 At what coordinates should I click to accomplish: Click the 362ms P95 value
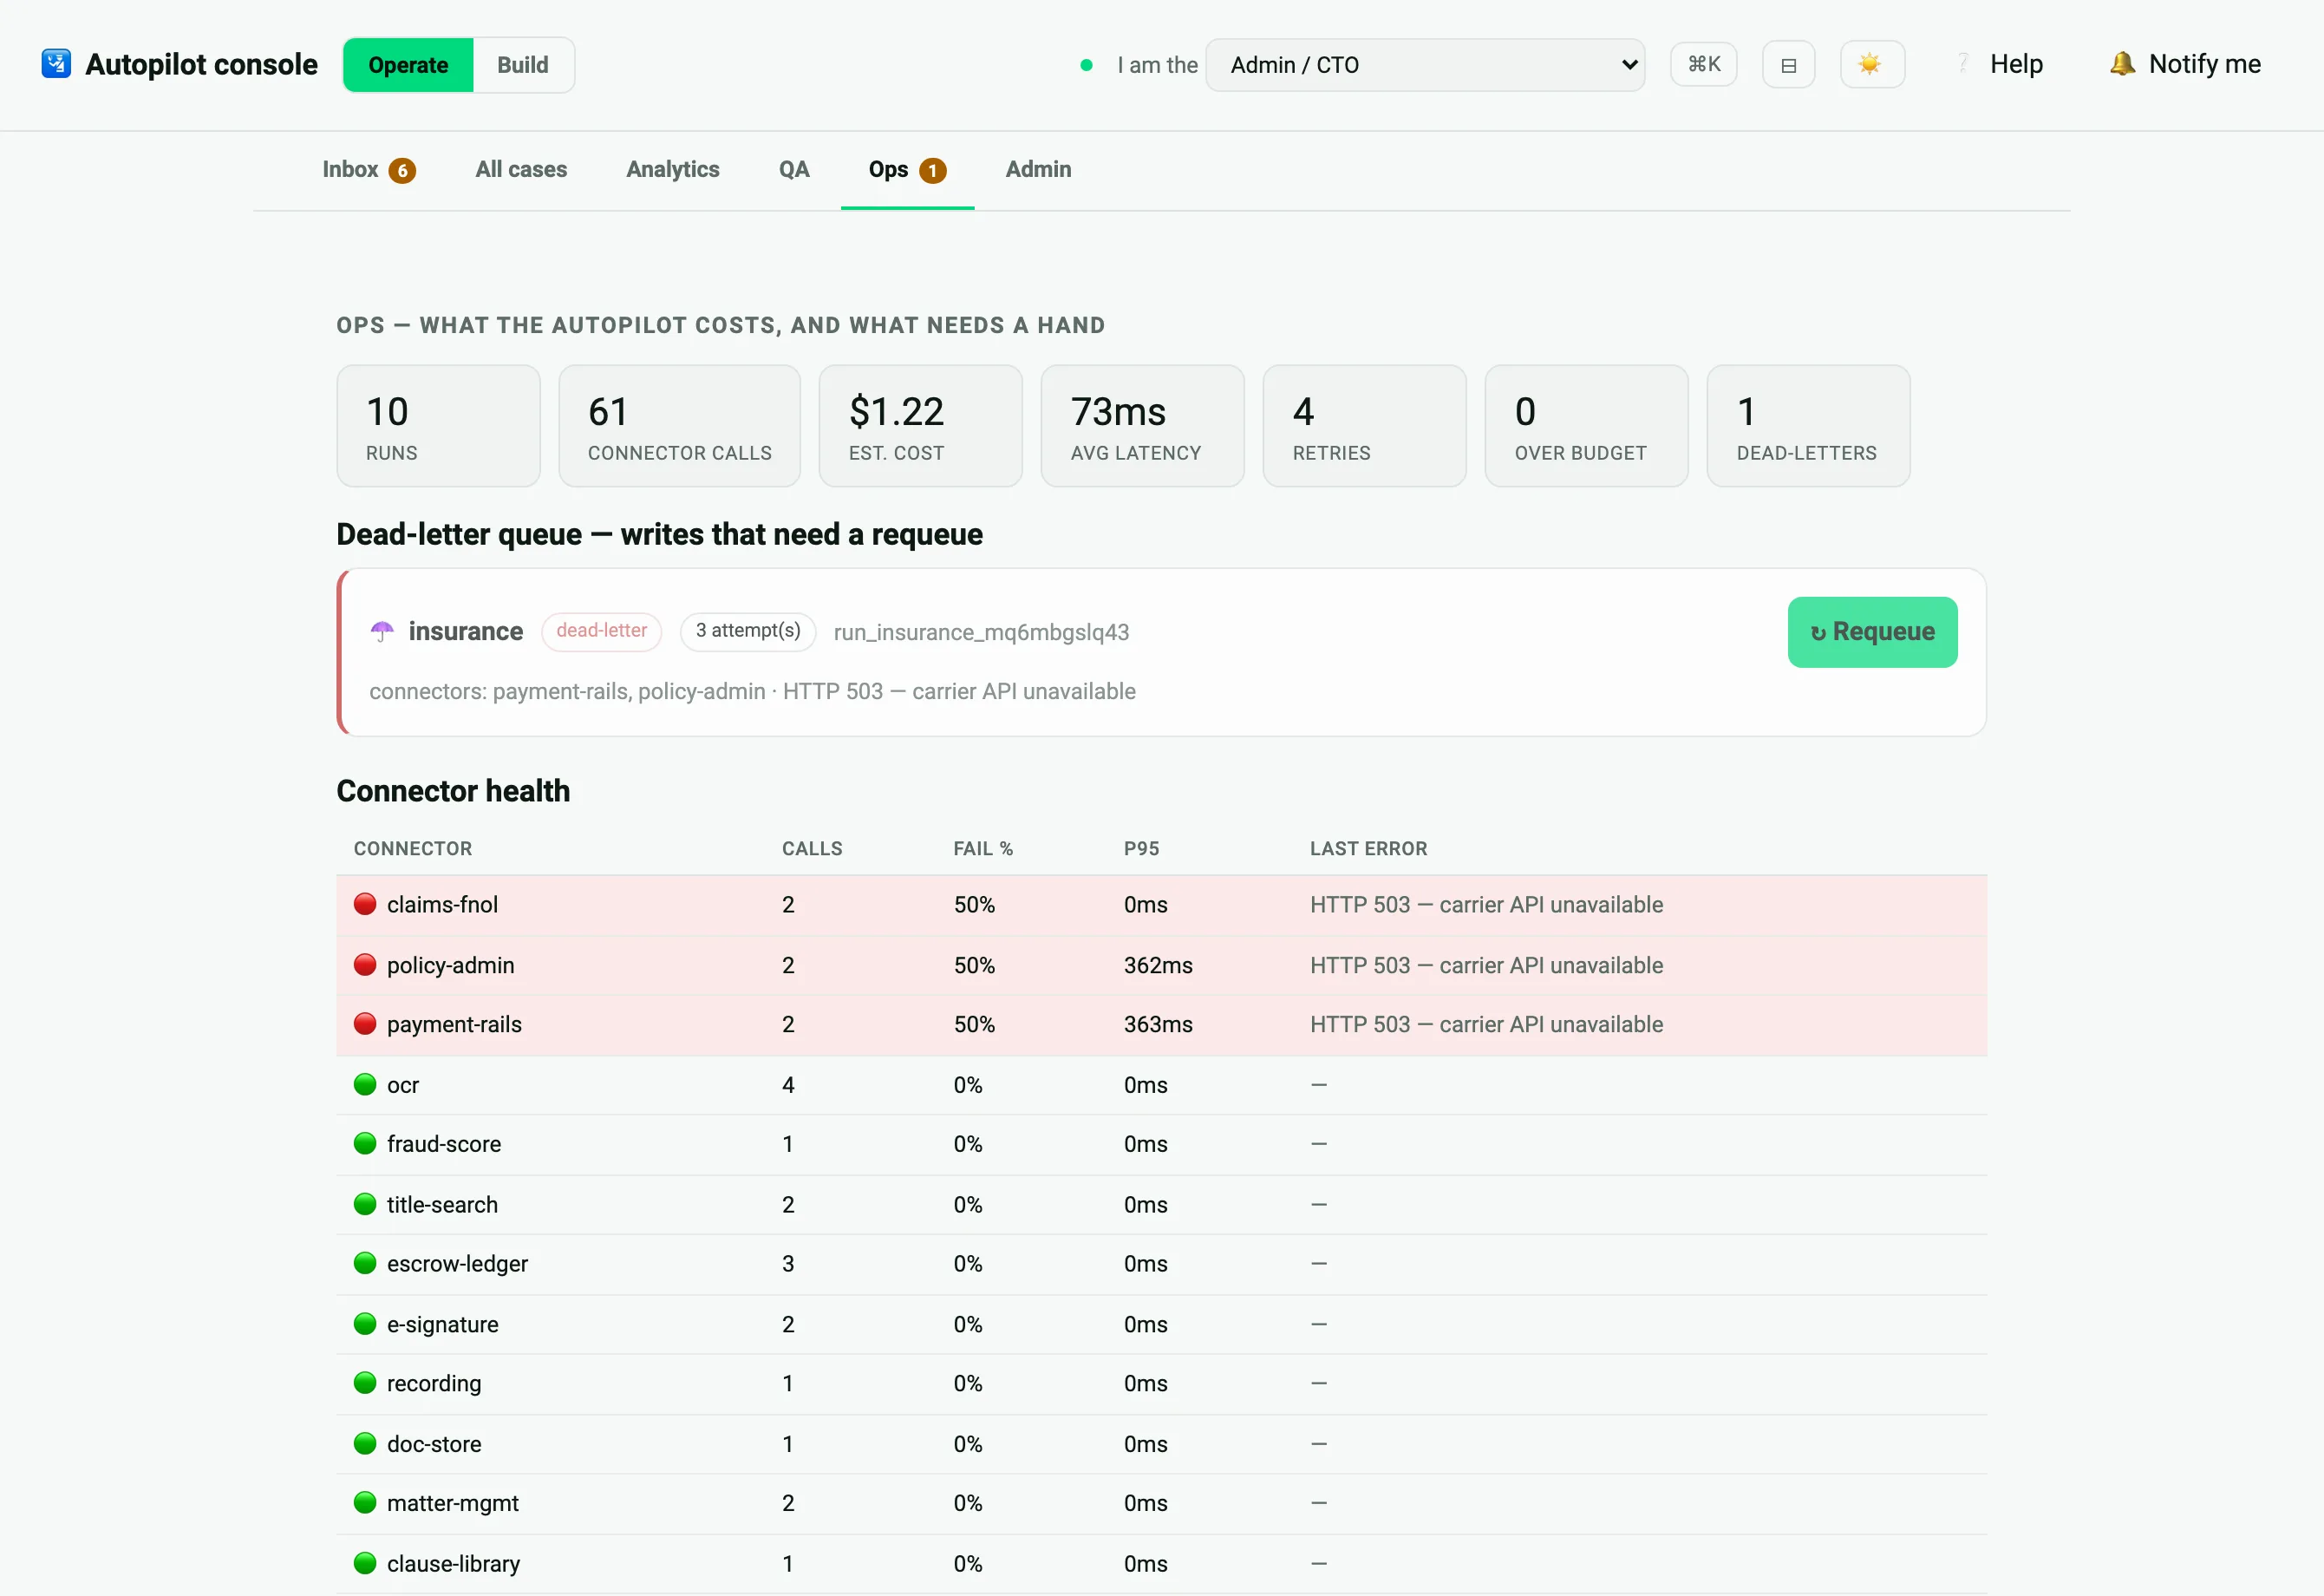pos(1158,965)
